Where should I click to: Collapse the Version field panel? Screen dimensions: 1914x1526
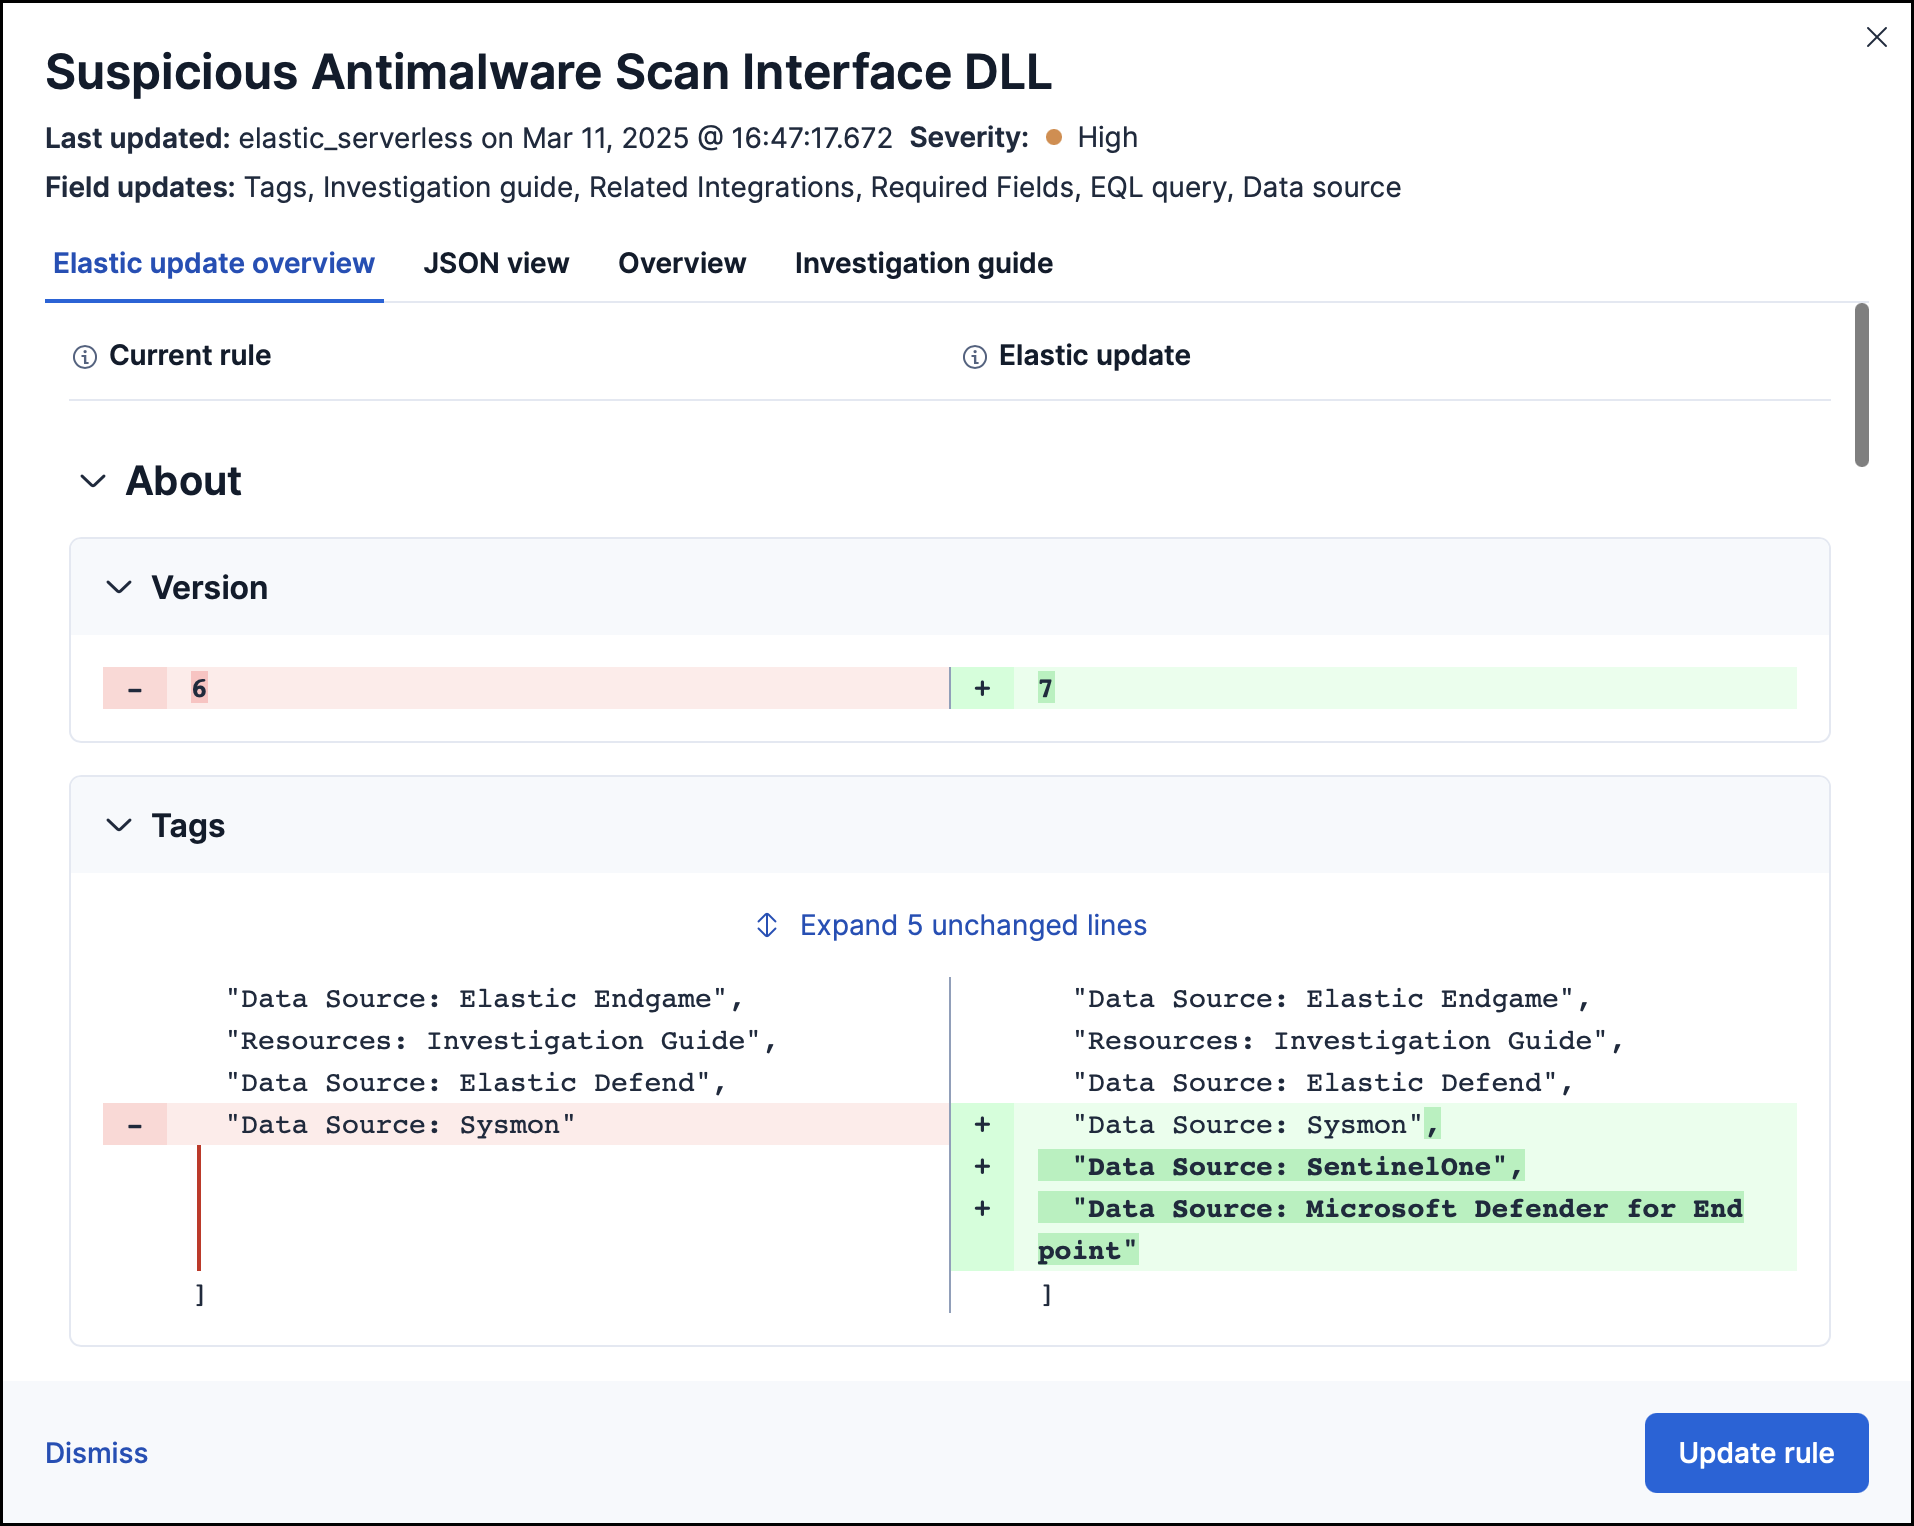tap(119, 587)
